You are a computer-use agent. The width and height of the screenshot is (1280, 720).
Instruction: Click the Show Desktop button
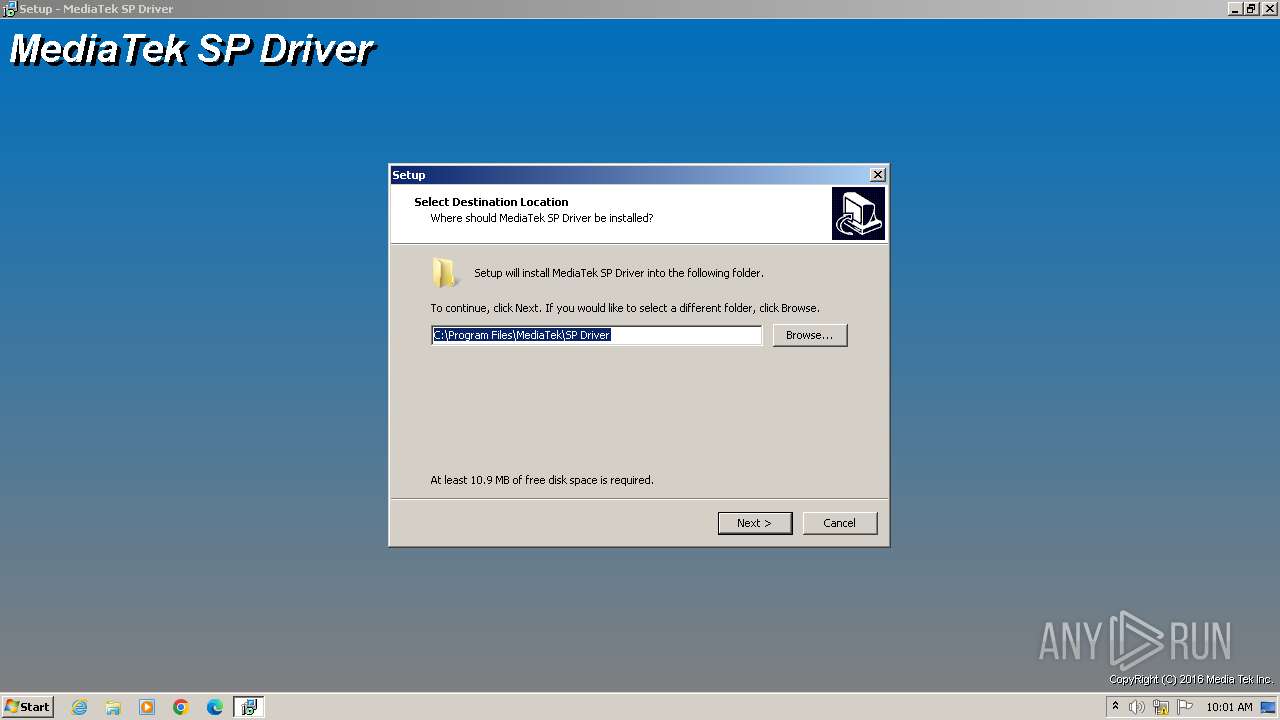tap(1270, 707)
